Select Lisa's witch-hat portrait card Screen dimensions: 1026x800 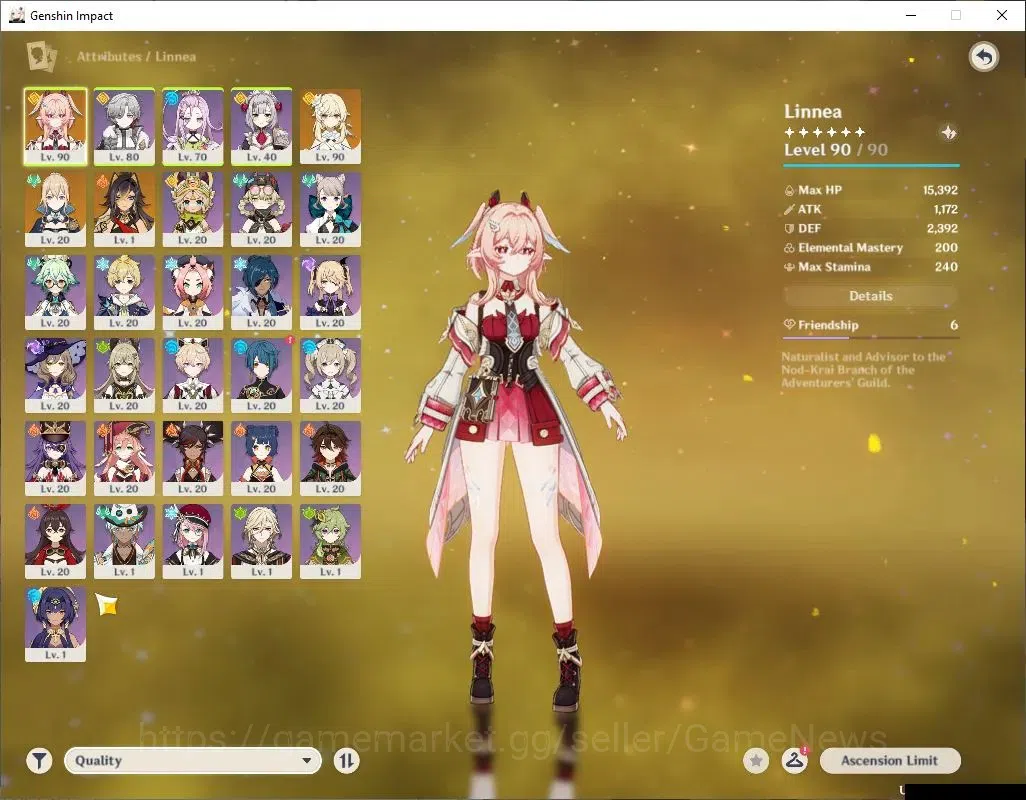[56, 375]
